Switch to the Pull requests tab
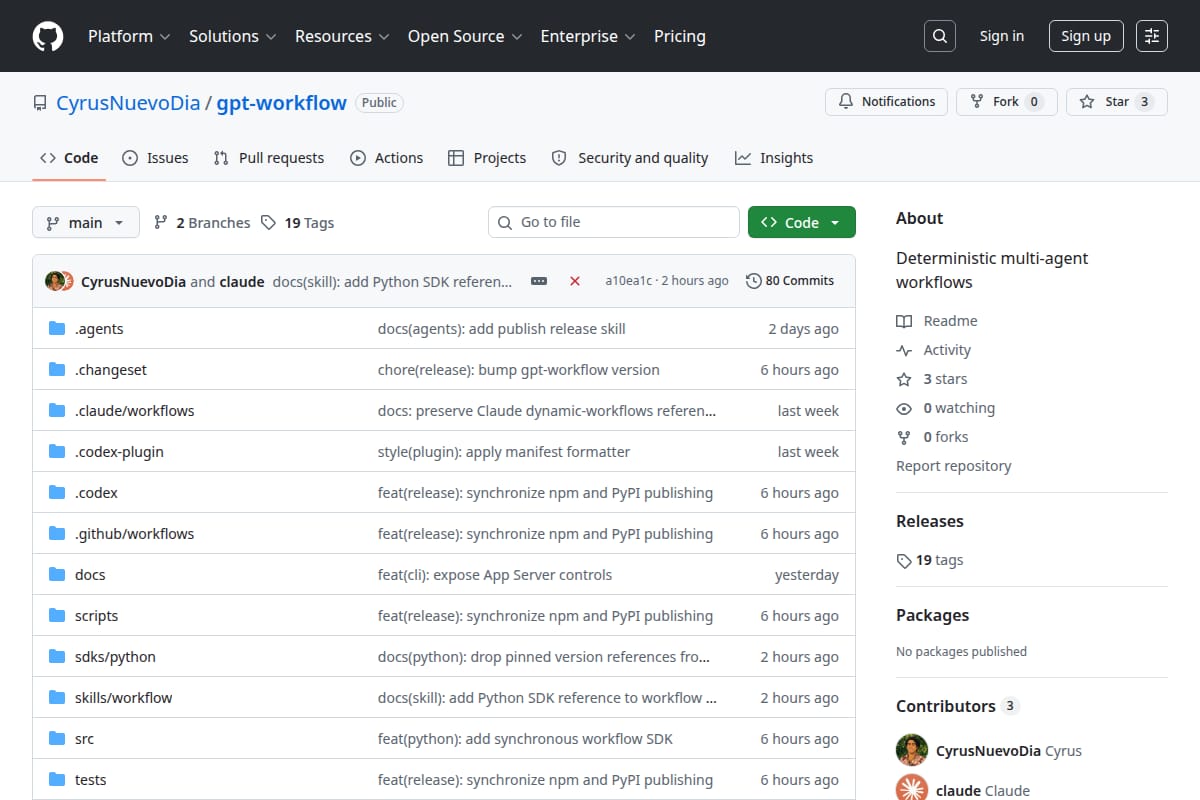Viewport: 1200px width, 800px height. tap(269, 158)
